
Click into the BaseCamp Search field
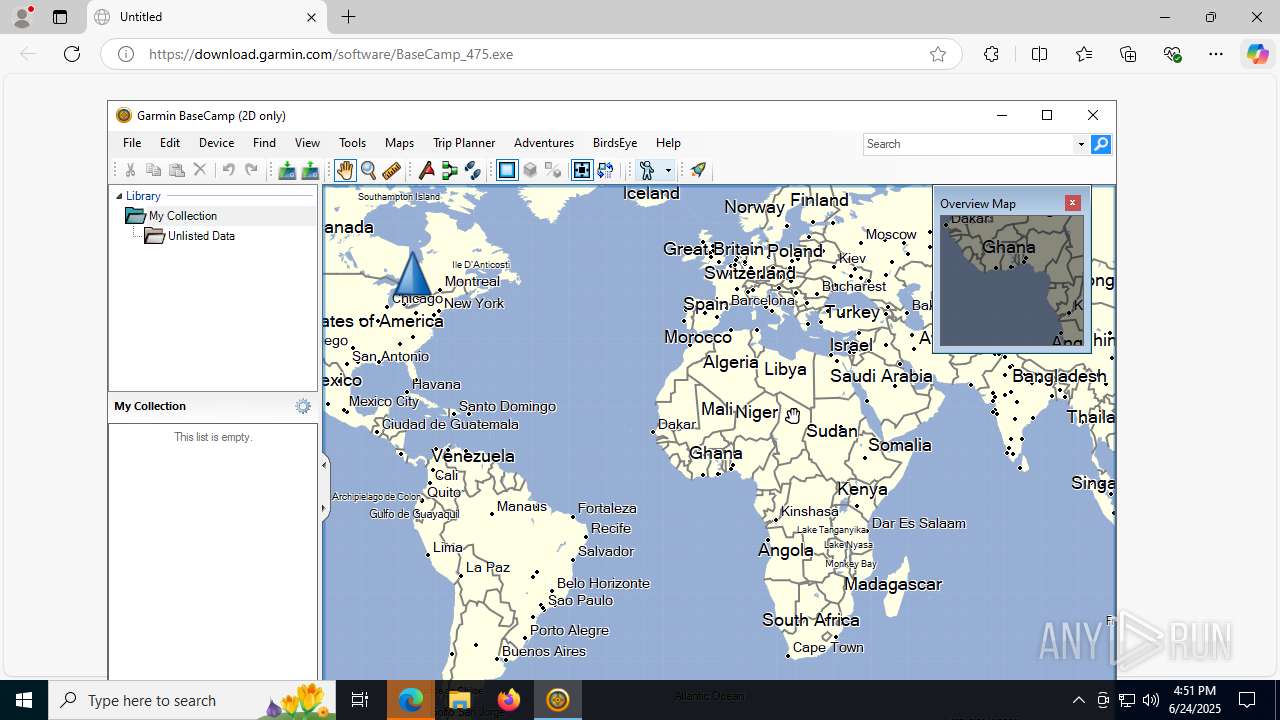968,144
